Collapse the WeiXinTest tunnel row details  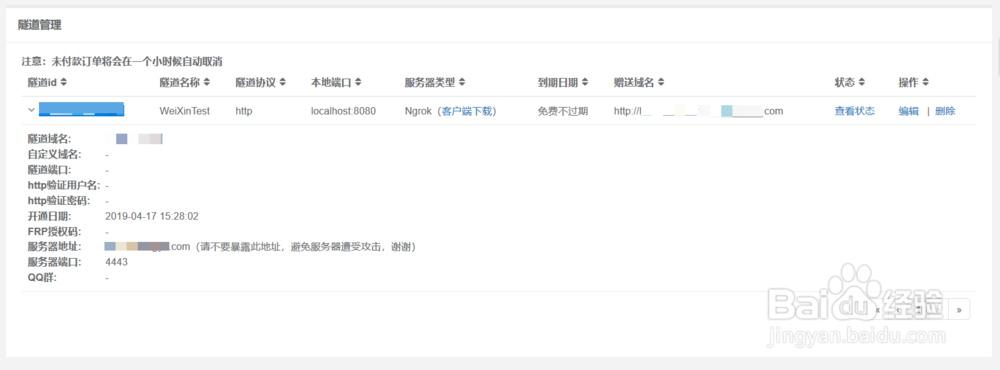coord(31,110)
